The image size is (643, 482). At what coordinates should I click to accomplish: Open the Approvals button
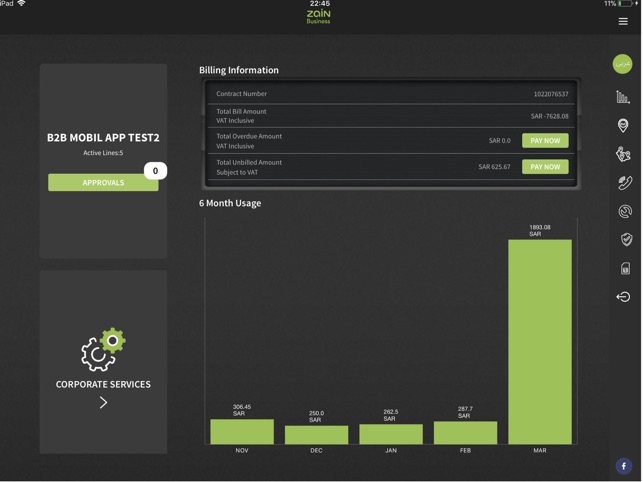tap(103, 183)
